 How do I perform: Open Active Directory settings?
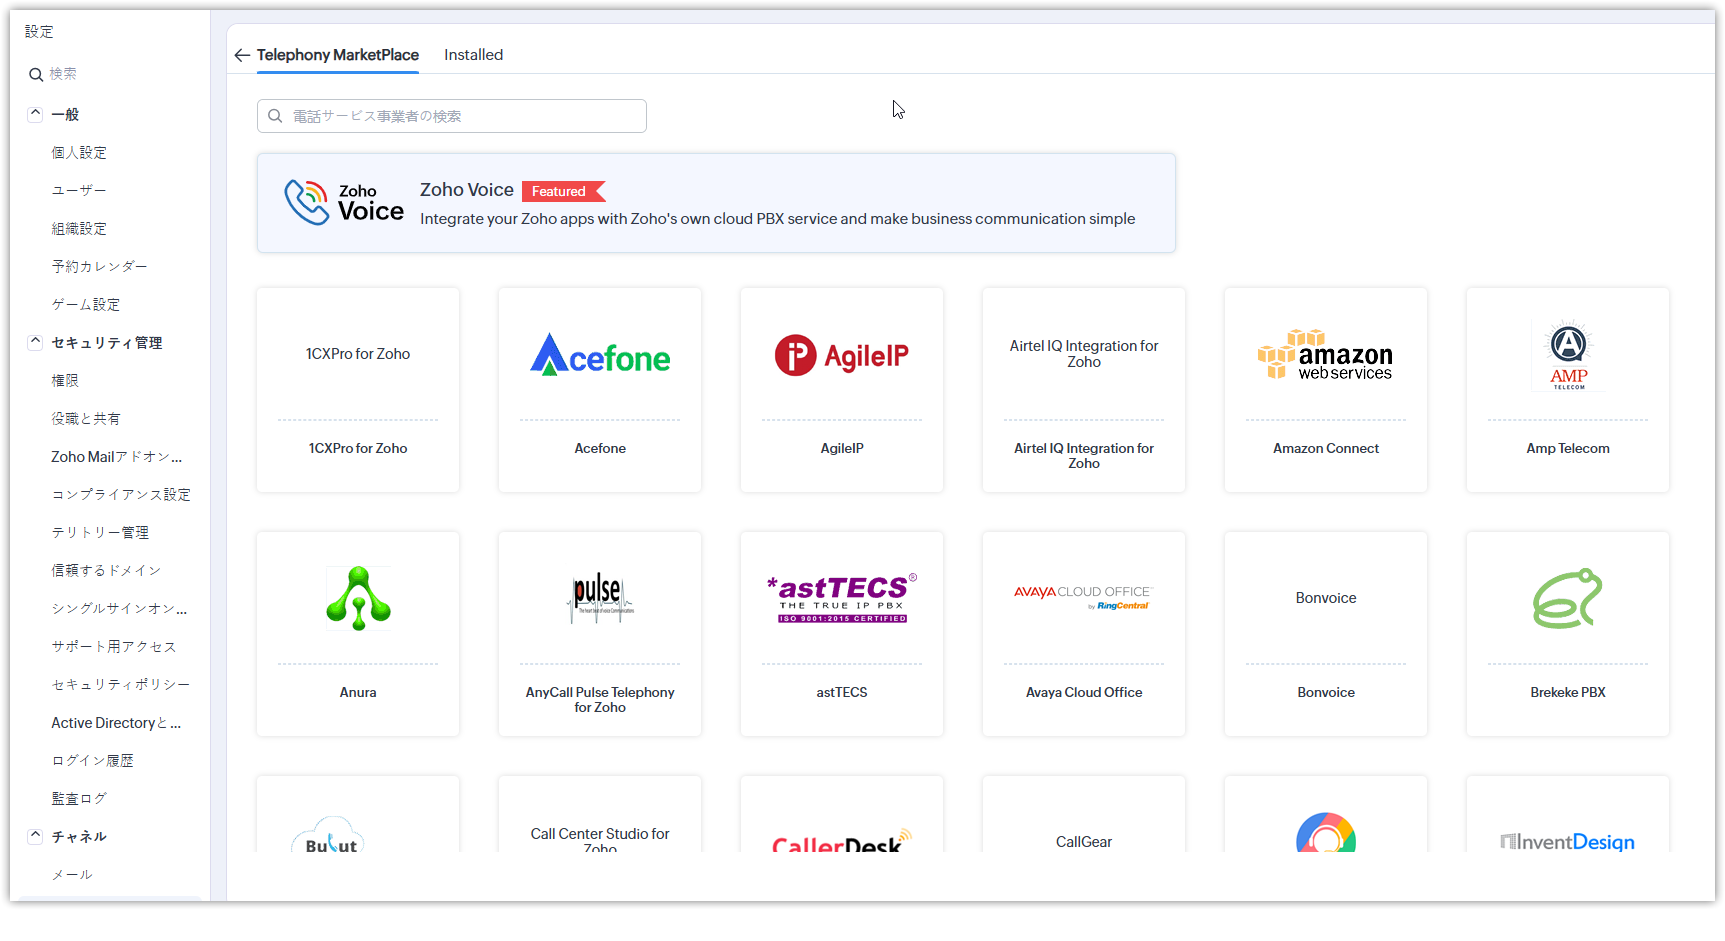[x=116, y=722]
